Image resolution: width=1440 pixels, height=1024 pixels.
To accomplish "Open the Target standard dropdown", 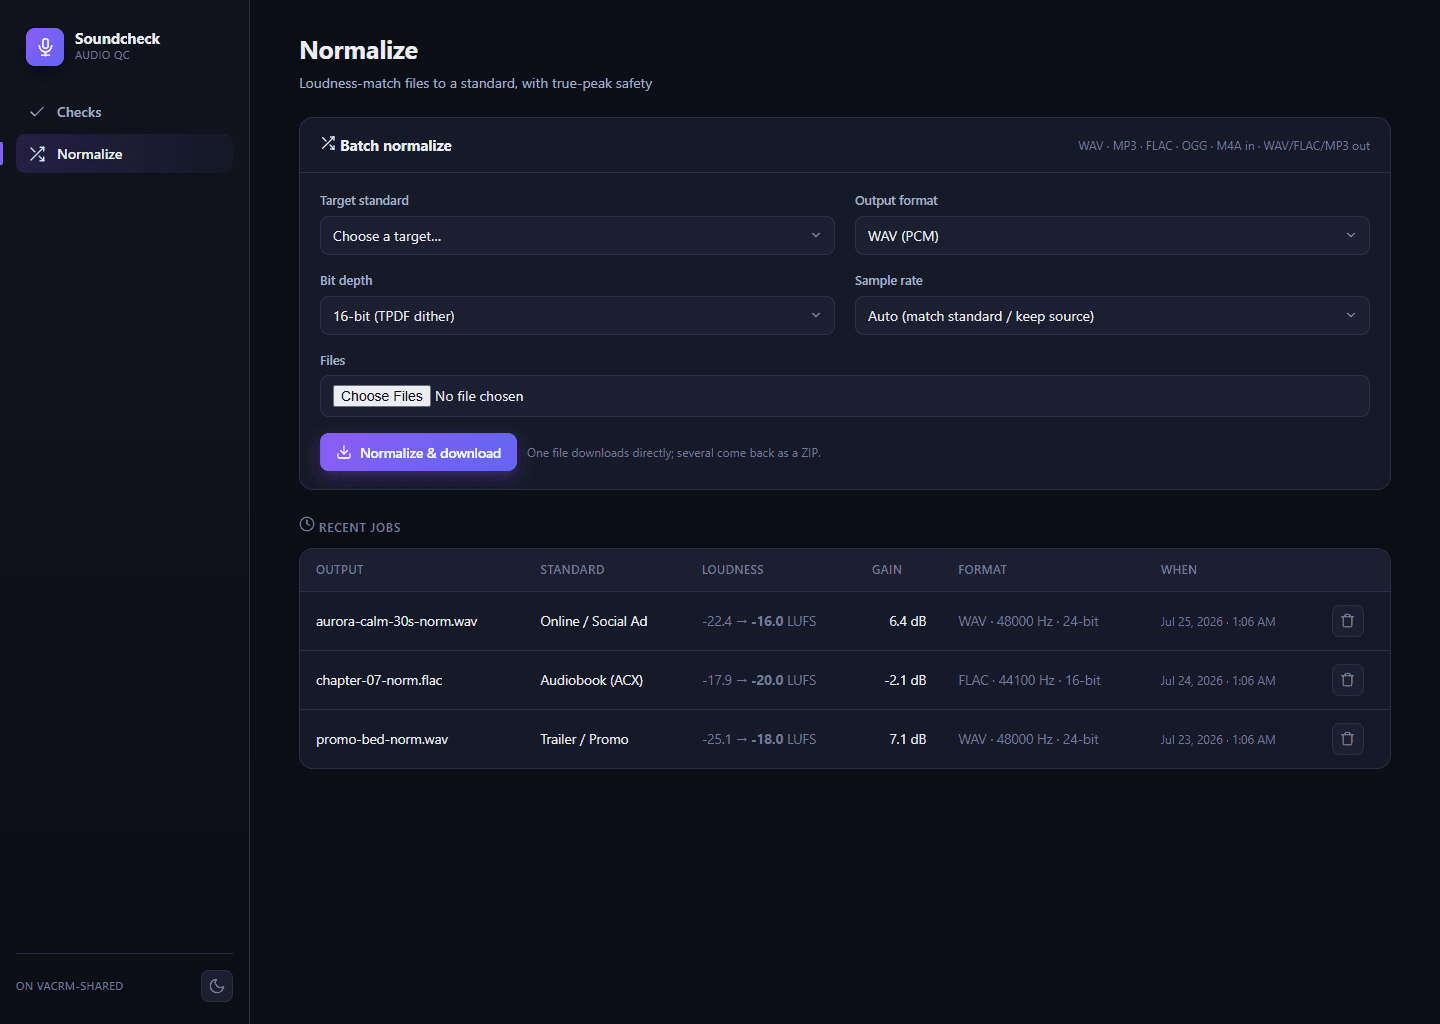I will [x=577, y=236].
